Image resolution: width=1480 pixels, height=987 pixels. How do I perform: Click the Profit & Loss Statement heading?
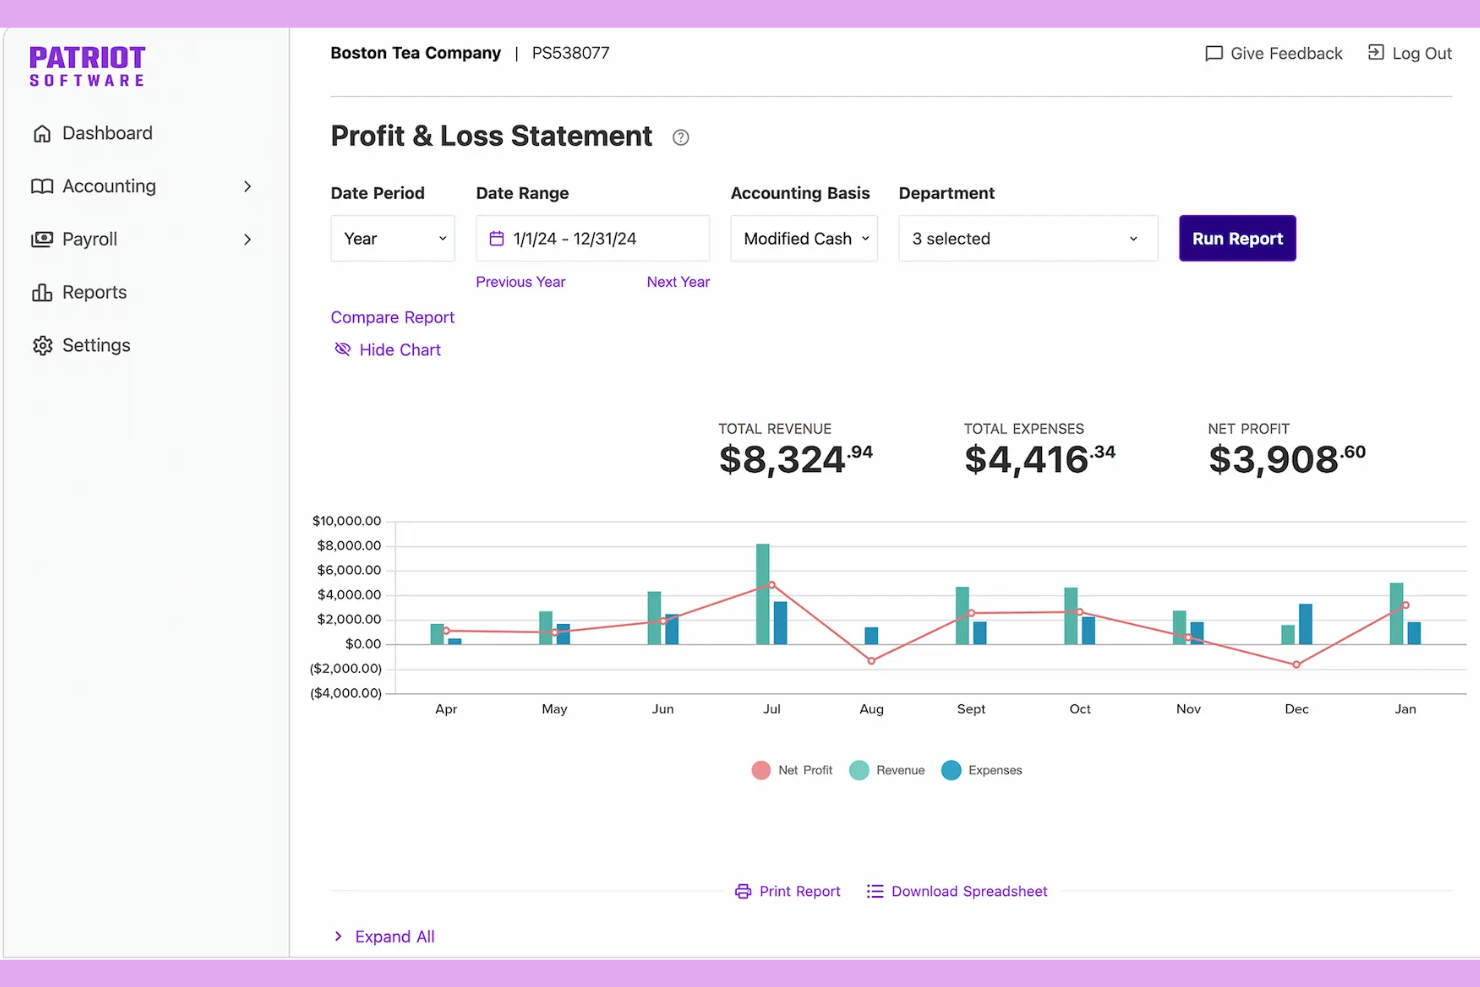point(492,136)
